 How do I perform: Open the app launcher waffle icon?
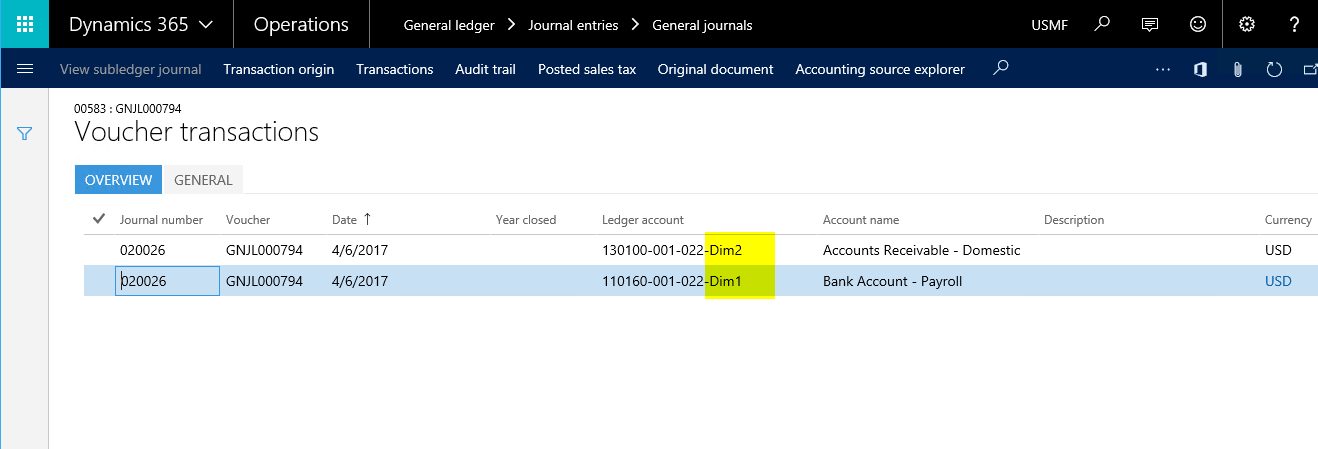point(25,24)
